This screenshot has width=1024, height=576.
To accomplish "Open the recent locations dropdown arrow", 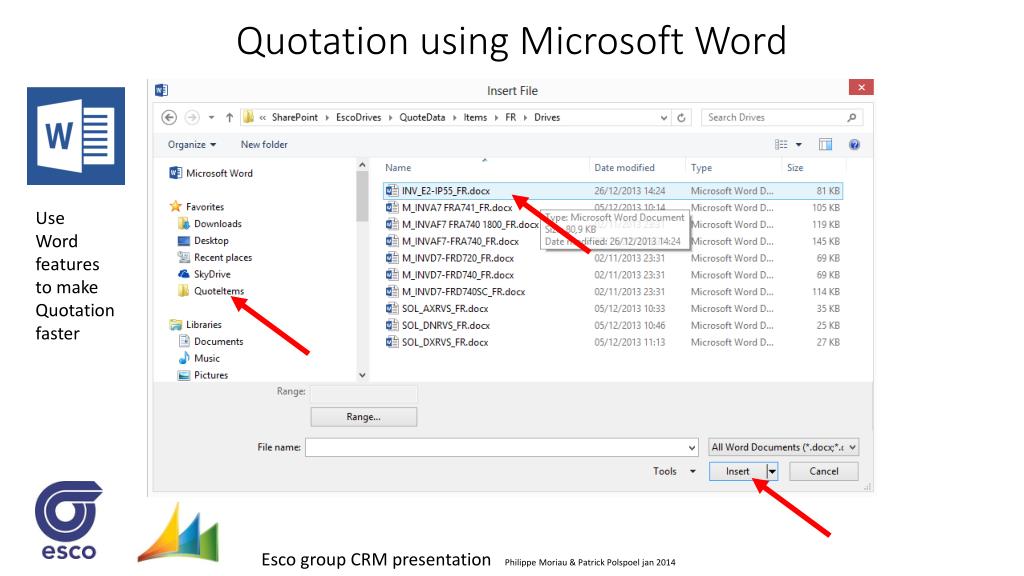I will 211,118.
